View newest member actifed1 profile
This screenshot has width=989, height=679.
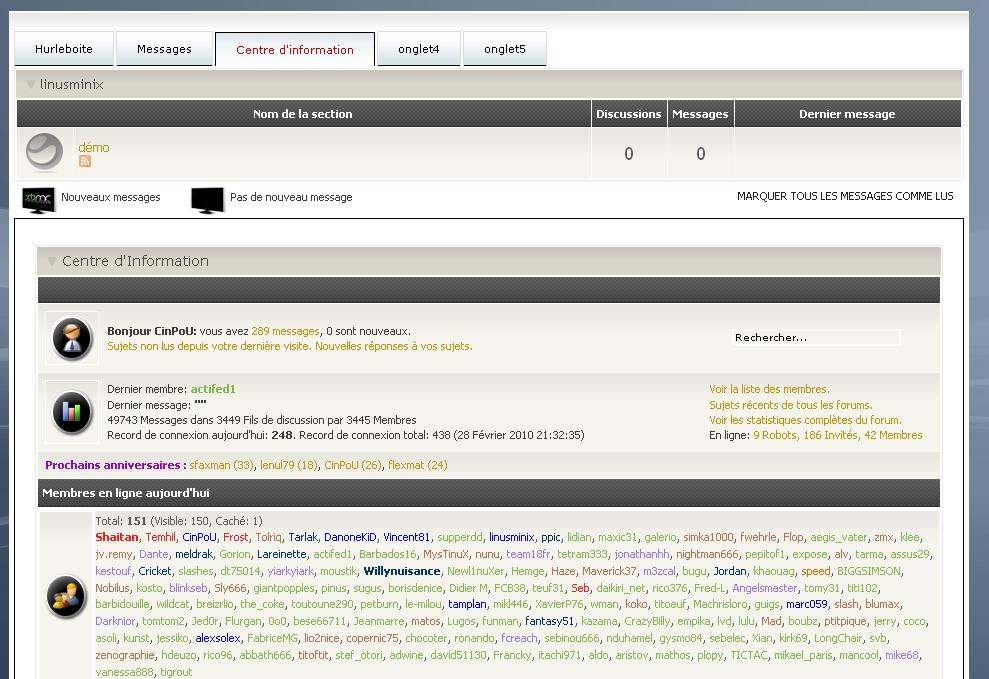click(x=213, y=389)
